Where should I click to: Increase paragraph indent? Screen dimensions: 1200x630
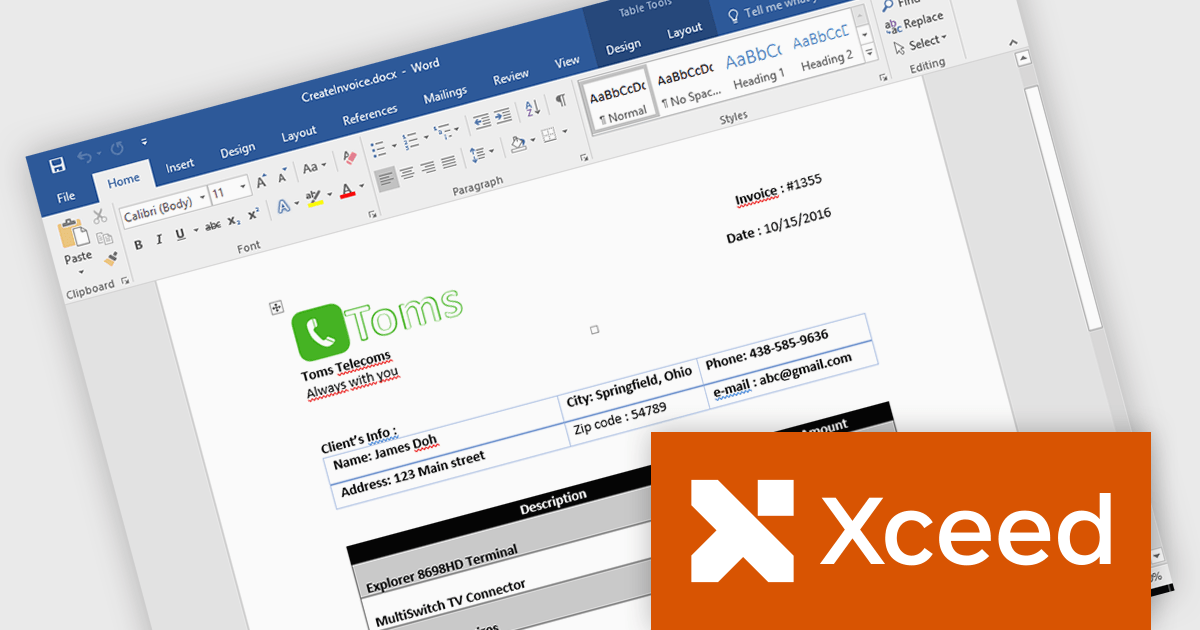click(502, 115)
